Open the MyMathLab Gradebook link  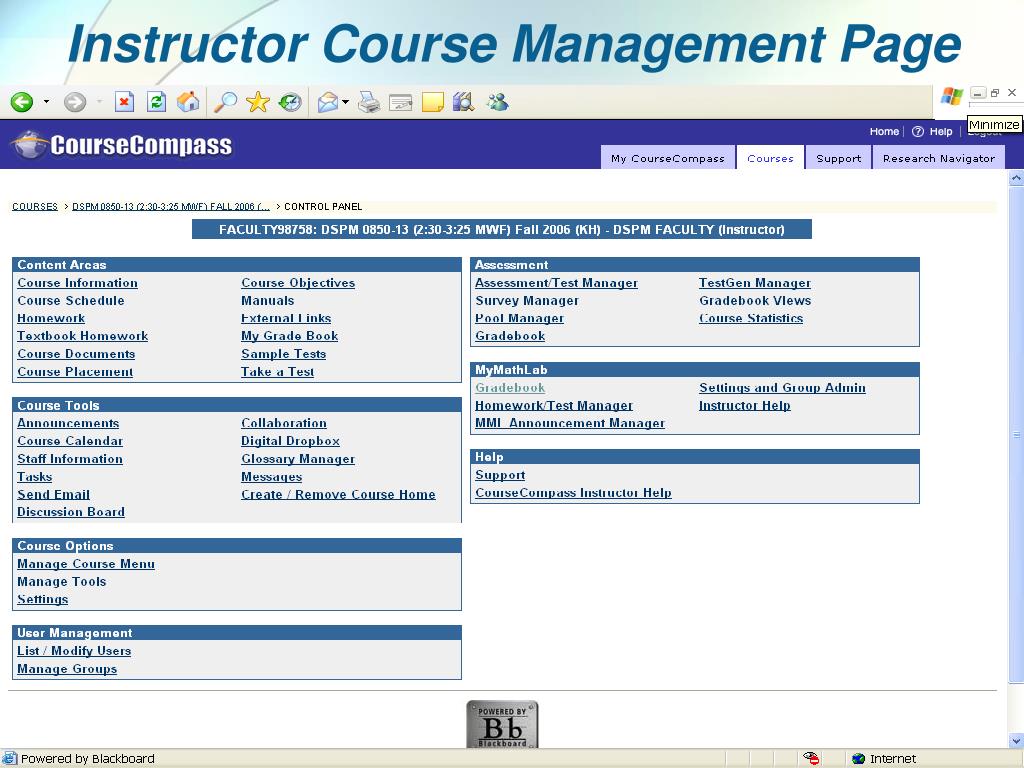click(x=509, y=388)
